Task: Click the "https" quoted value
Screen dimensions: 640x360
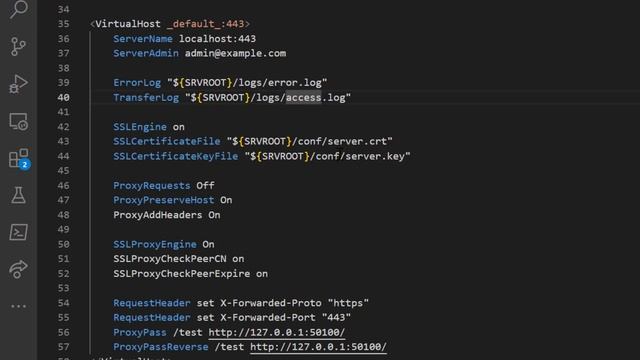Action: [349, 303]
